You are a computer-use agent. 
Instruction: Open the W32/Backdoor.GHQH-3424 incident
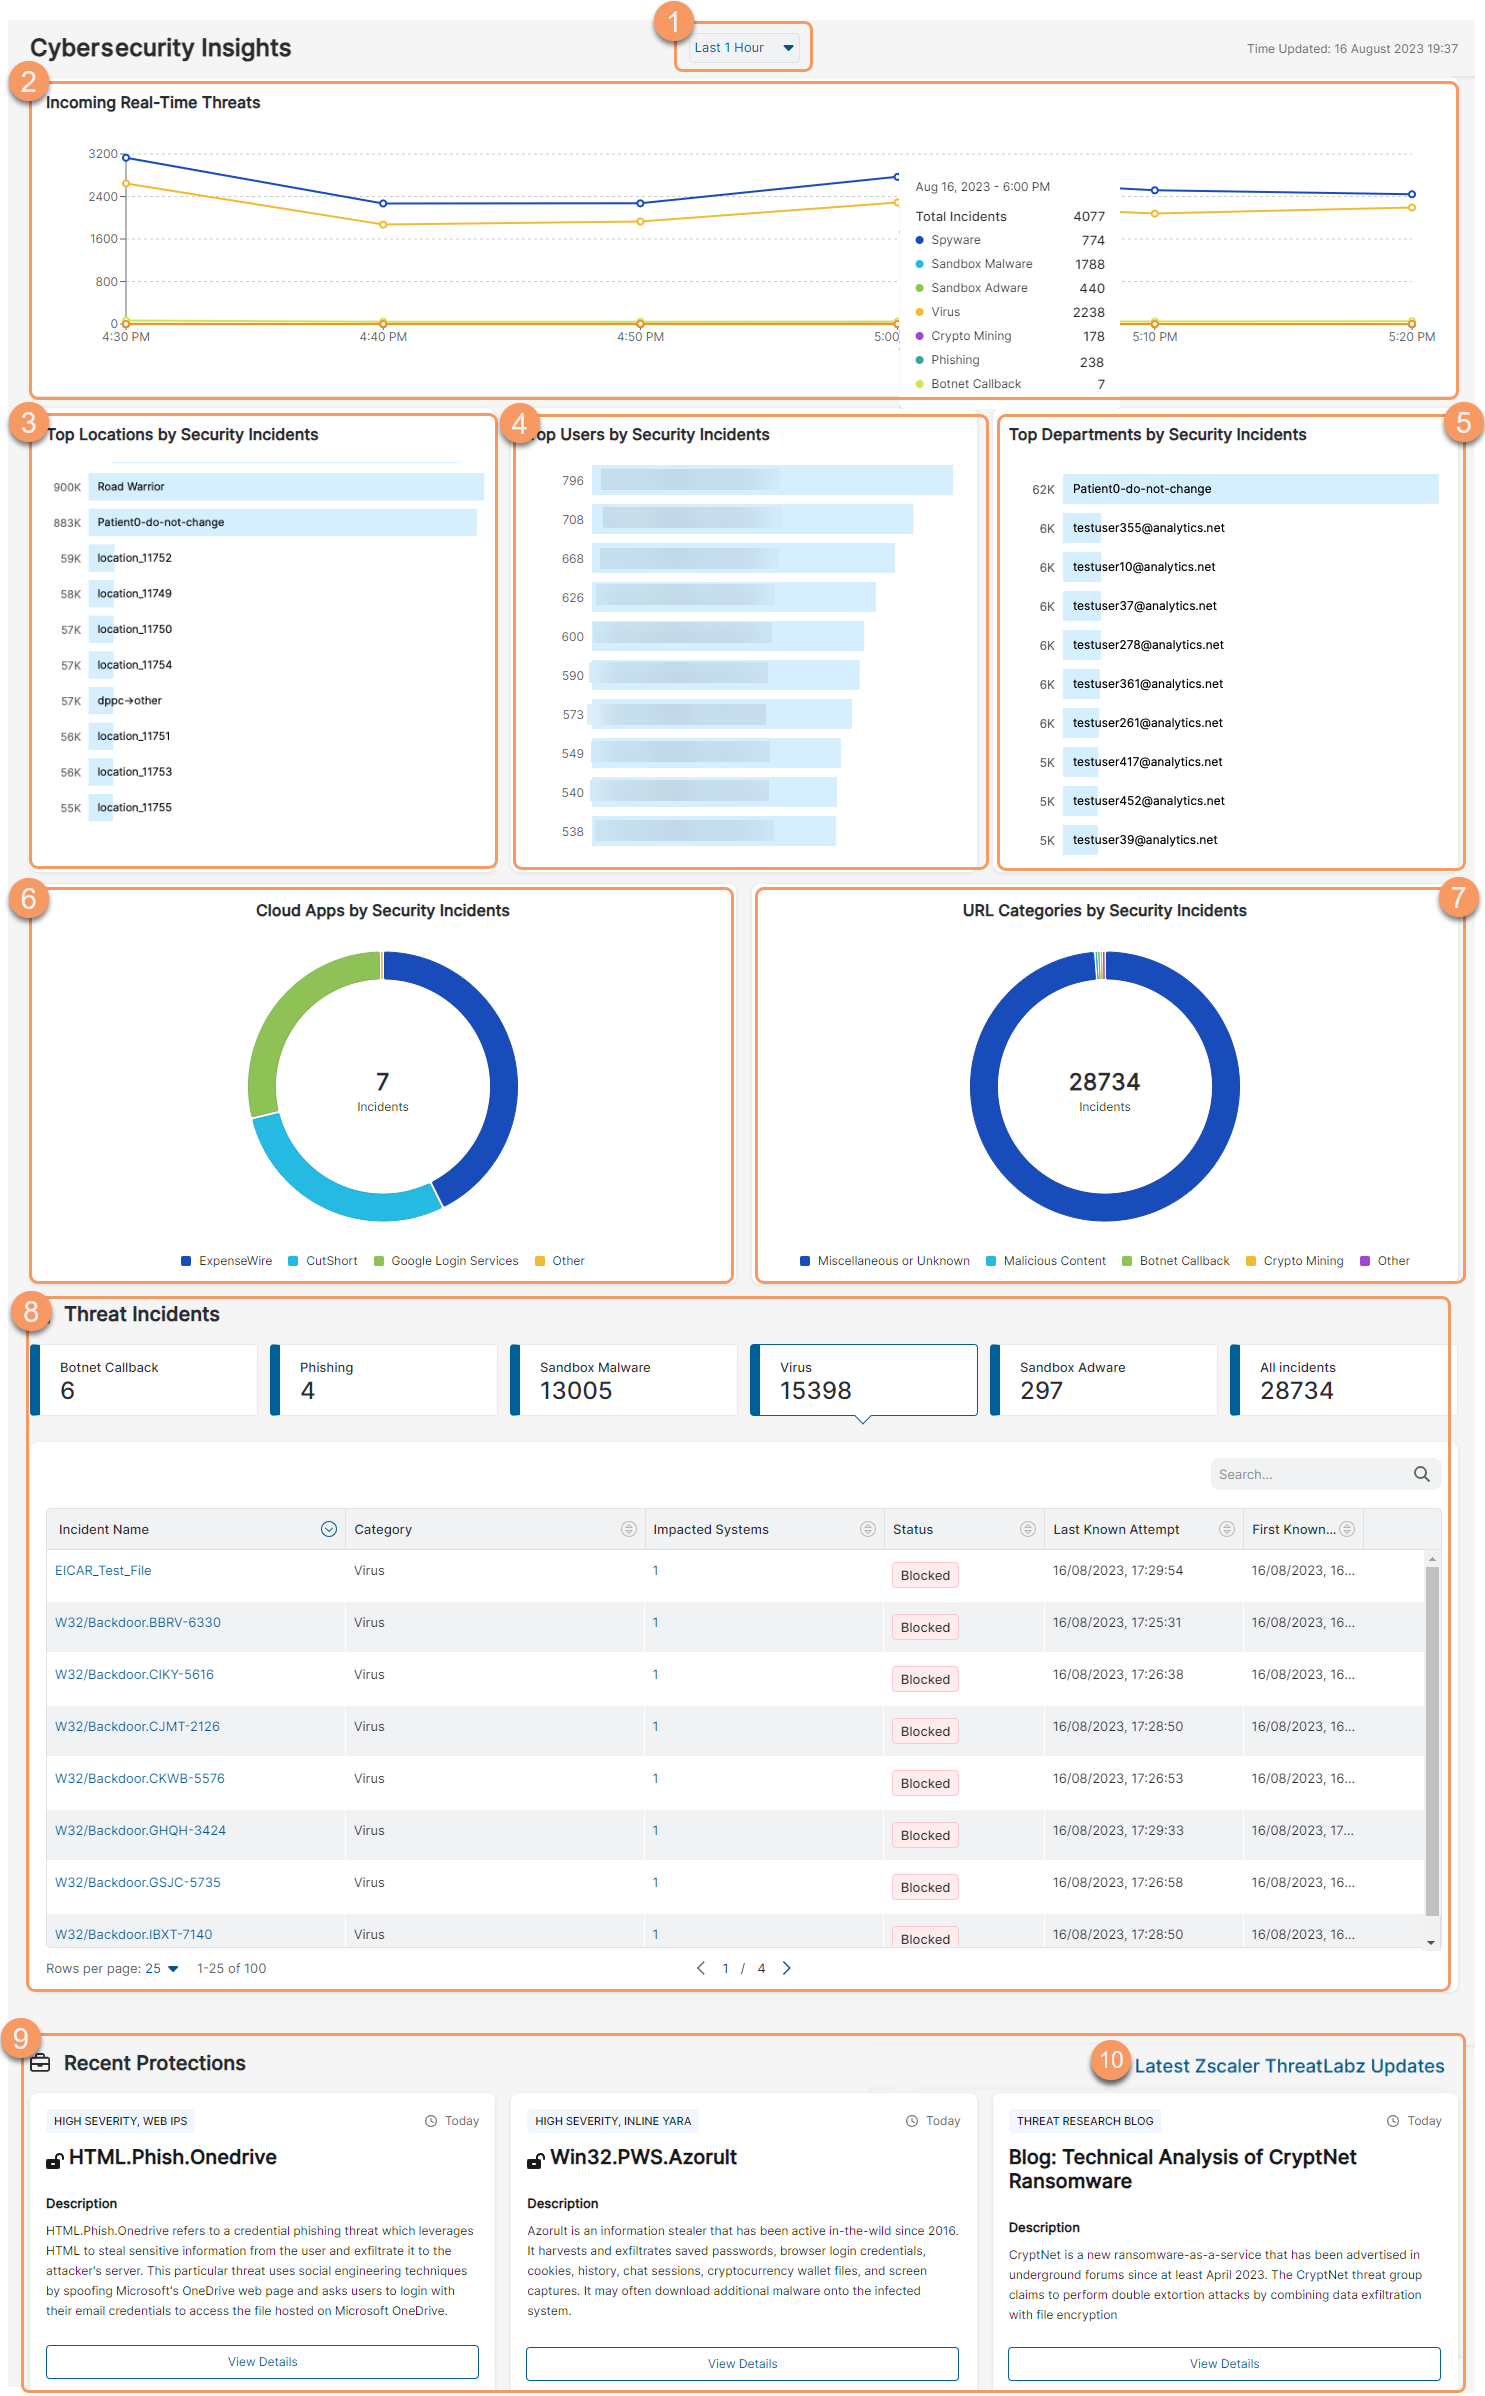point(140,1831)
